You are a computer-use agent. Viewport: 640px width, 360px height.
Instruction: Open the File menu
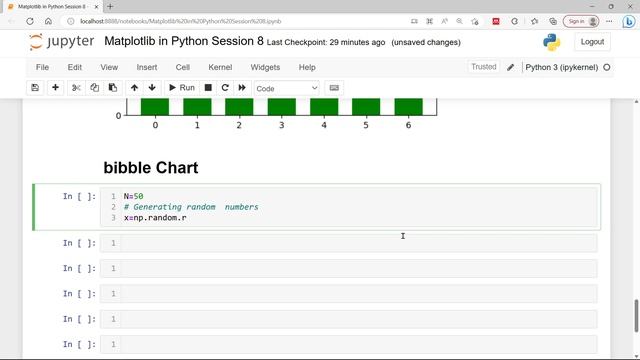tap(42, 67)
